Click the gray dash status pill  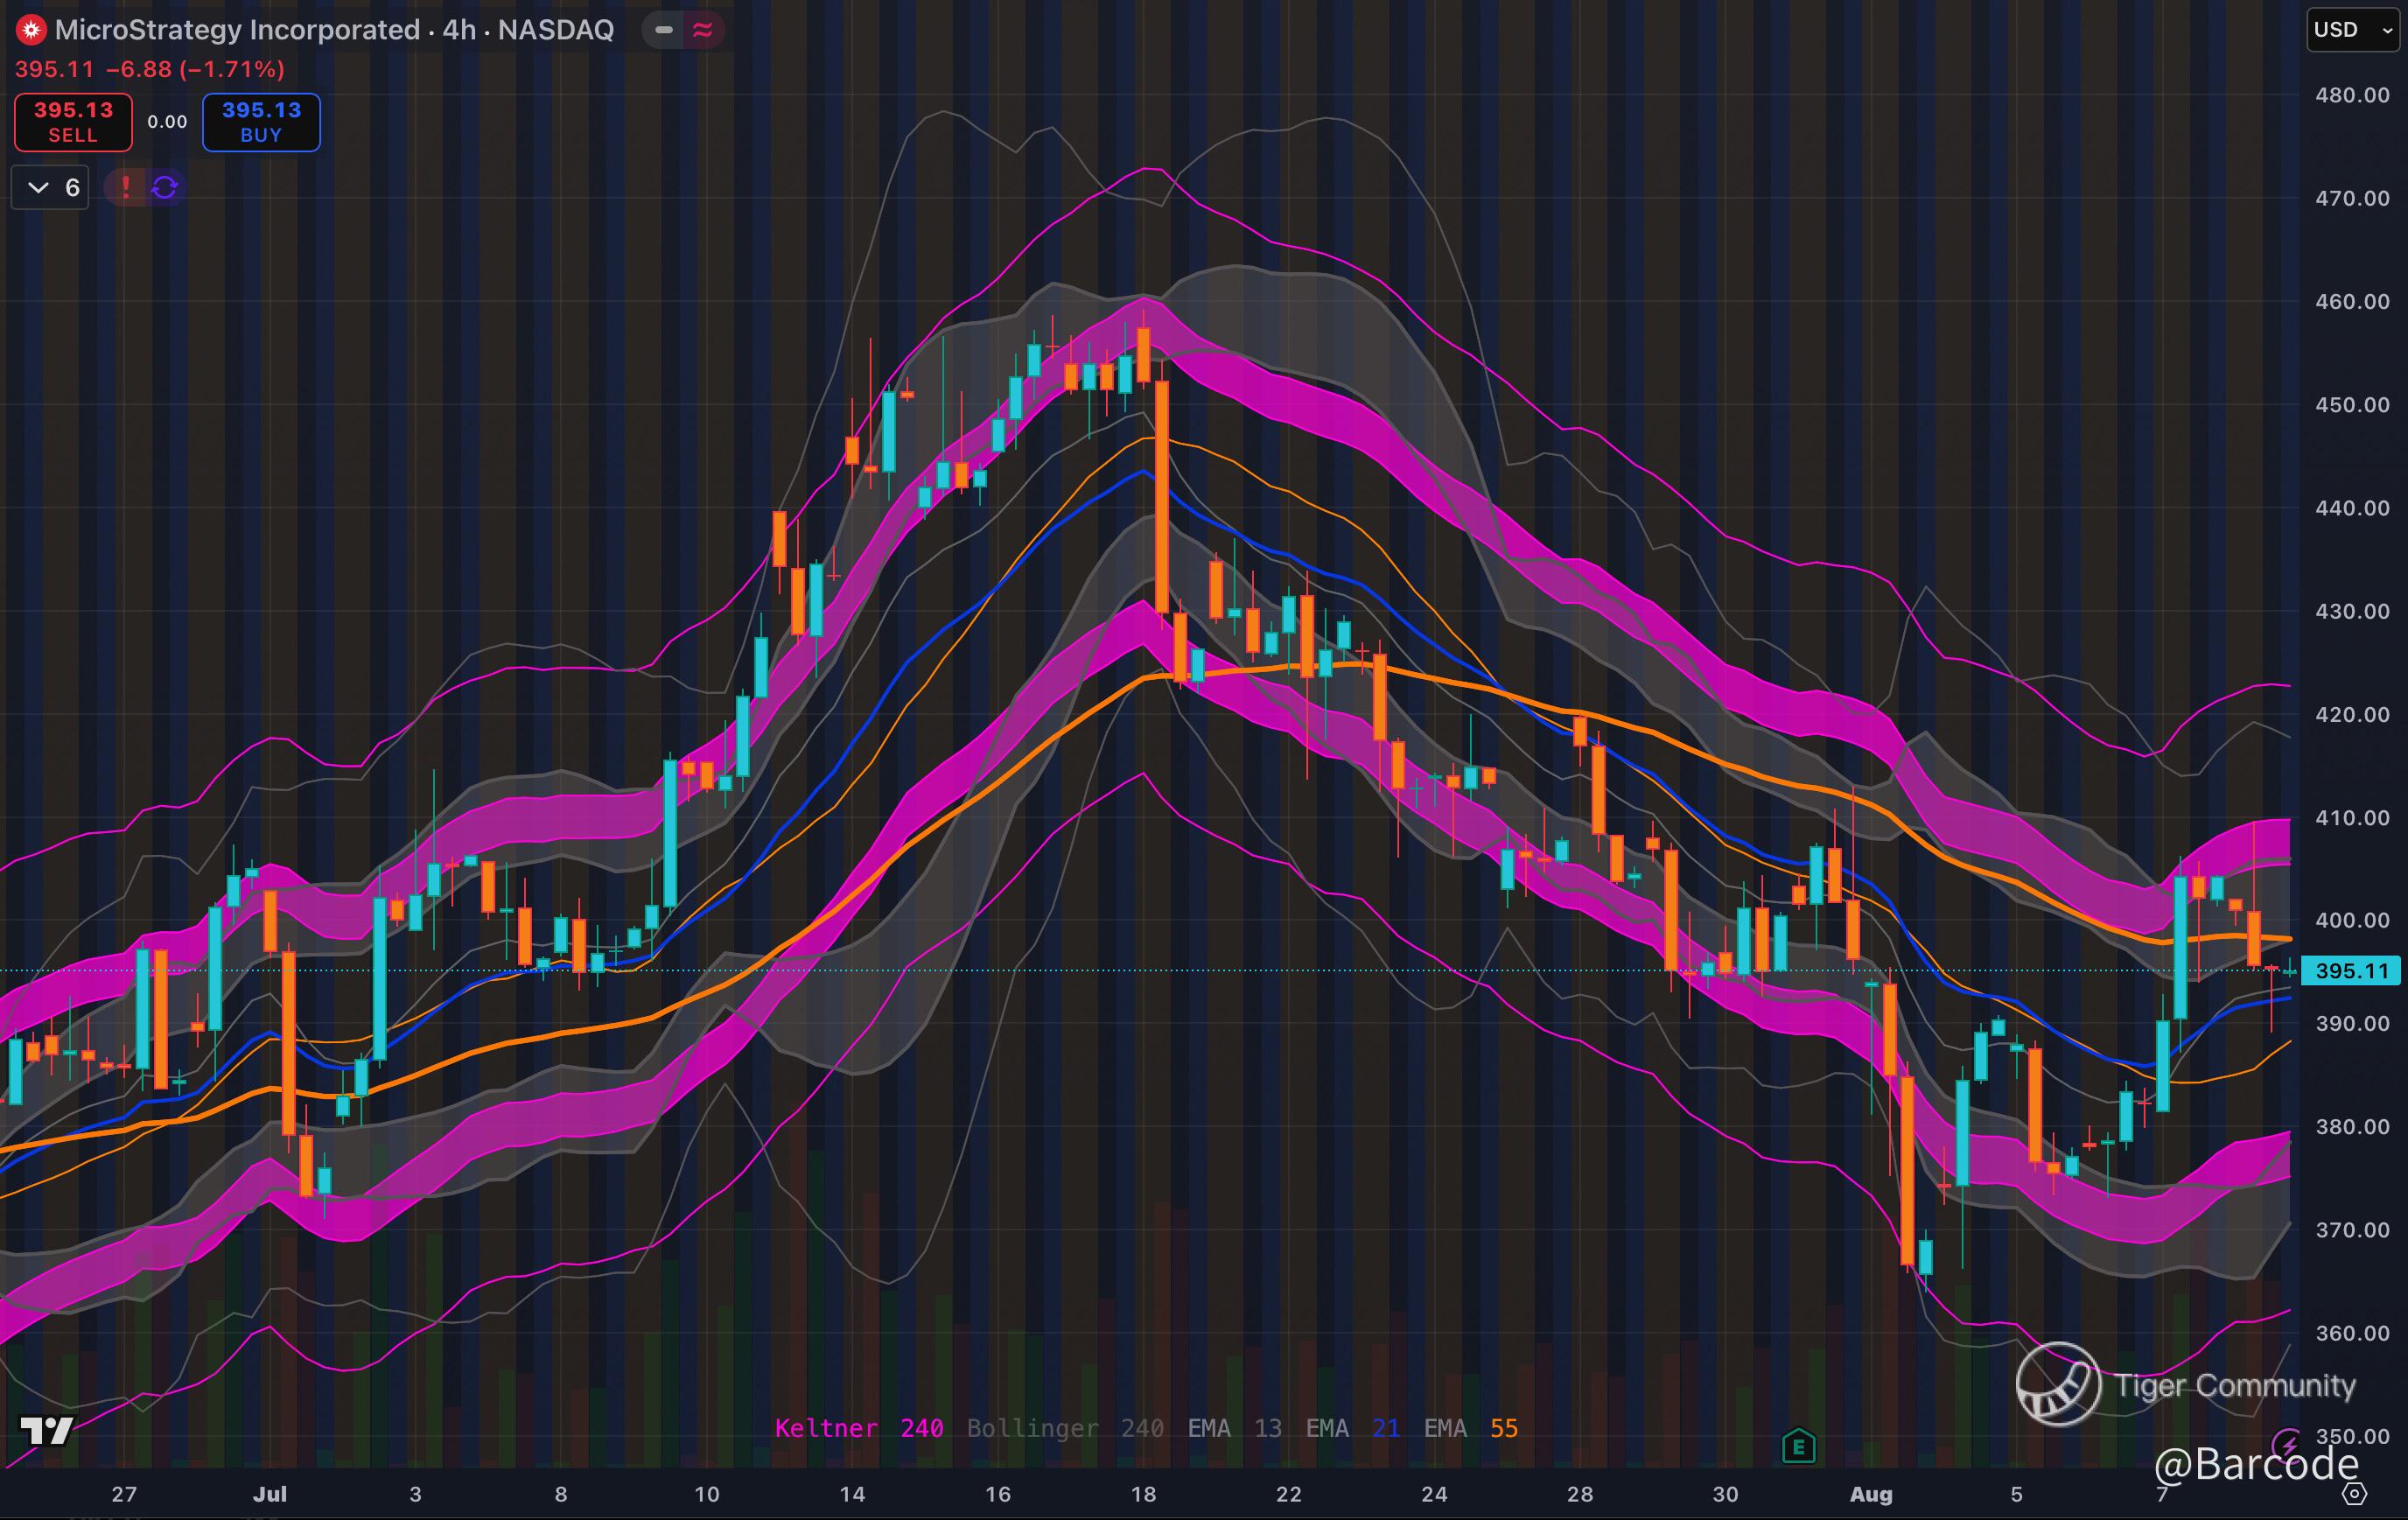663,30
